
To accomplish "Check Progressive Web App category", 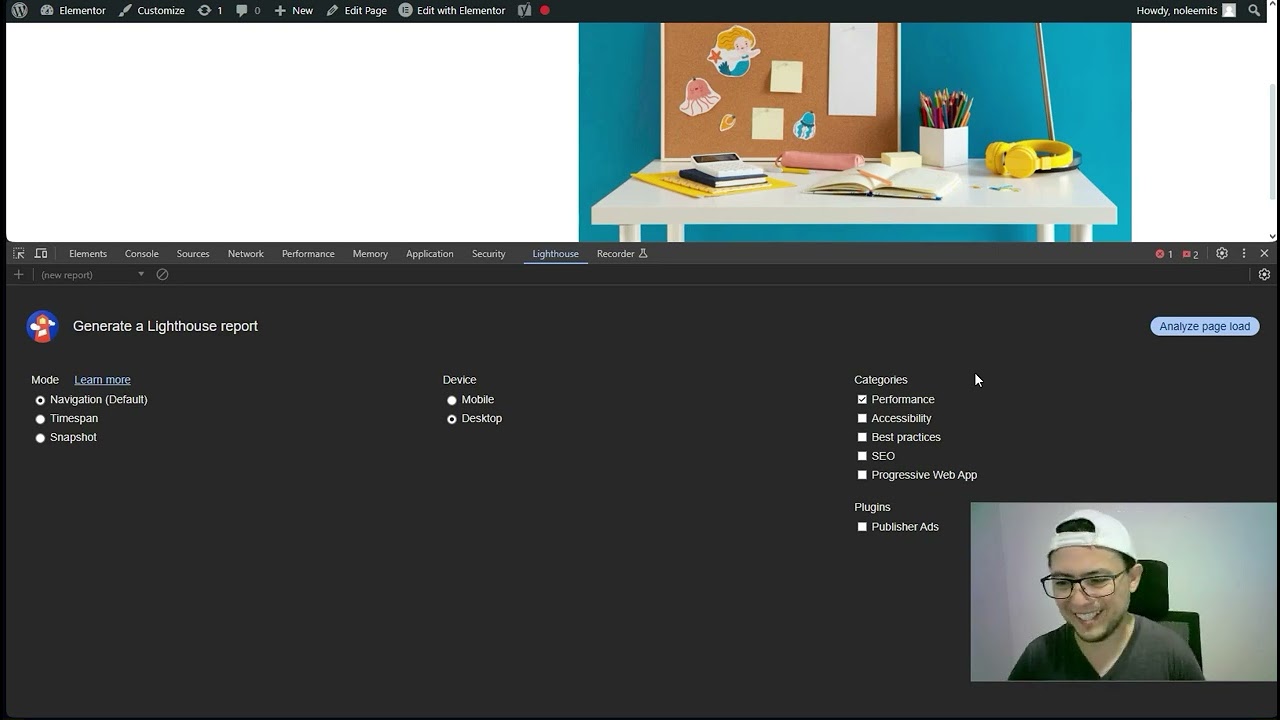I will 862,475.
